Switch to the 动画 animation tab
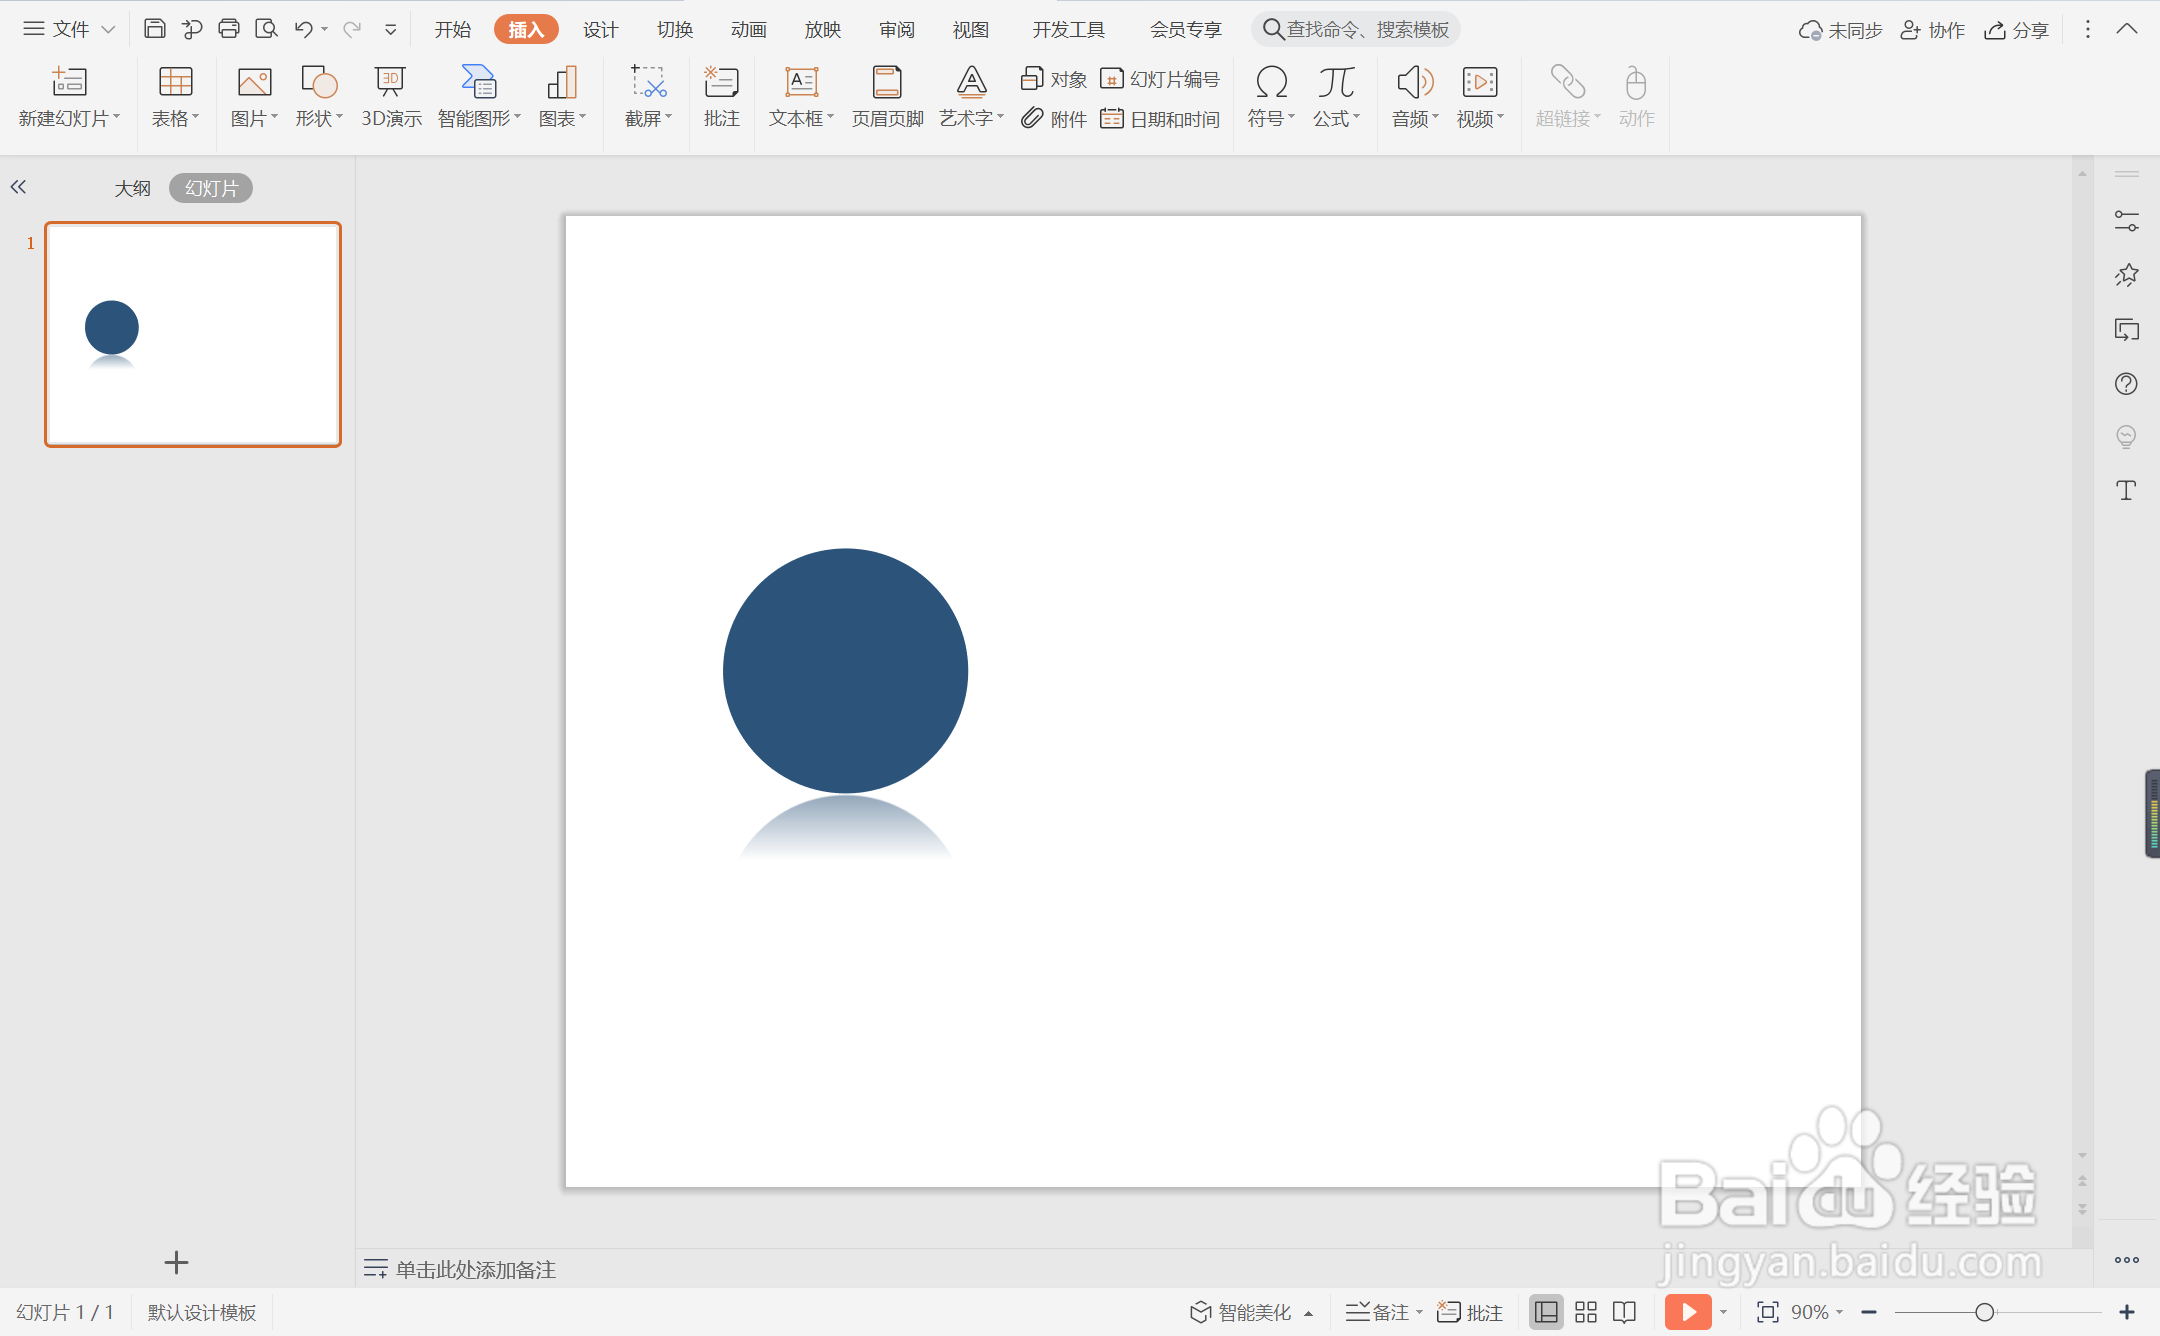 click(749, 30)
